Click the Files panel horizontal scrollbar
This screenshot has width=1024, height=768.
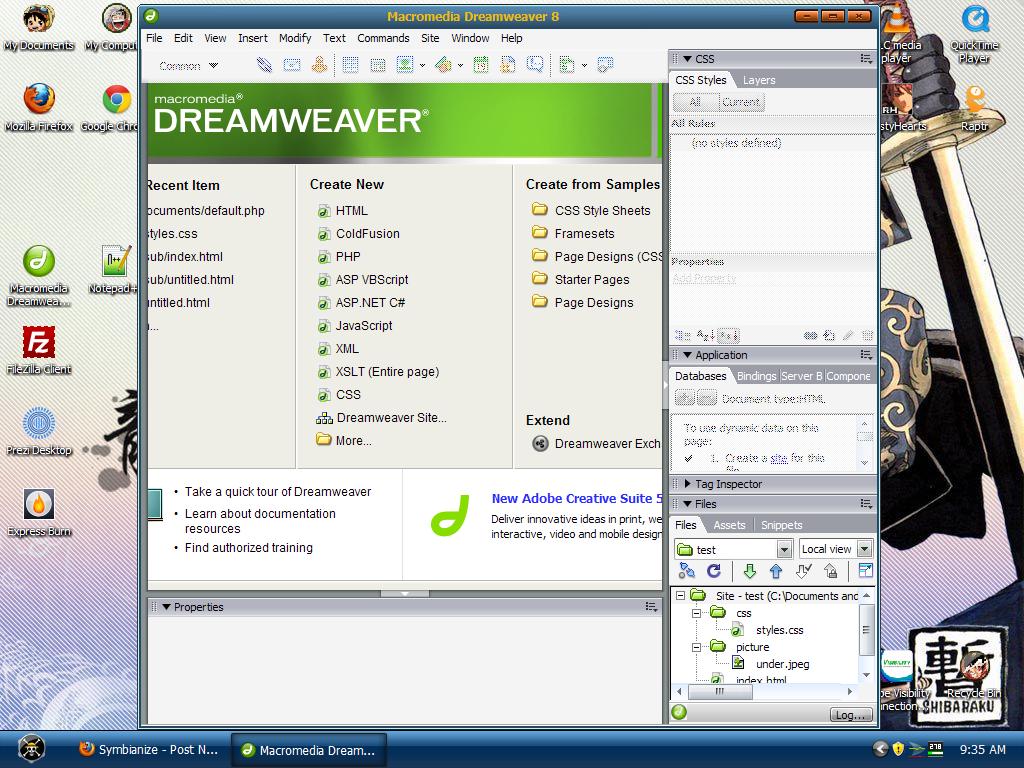click(720, 691)
